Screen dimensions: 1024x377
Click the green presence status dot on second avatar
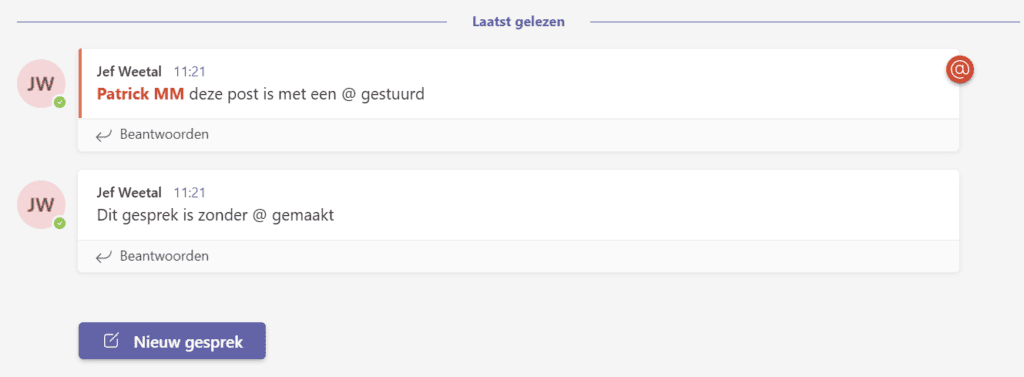click(x=59, y=223)
